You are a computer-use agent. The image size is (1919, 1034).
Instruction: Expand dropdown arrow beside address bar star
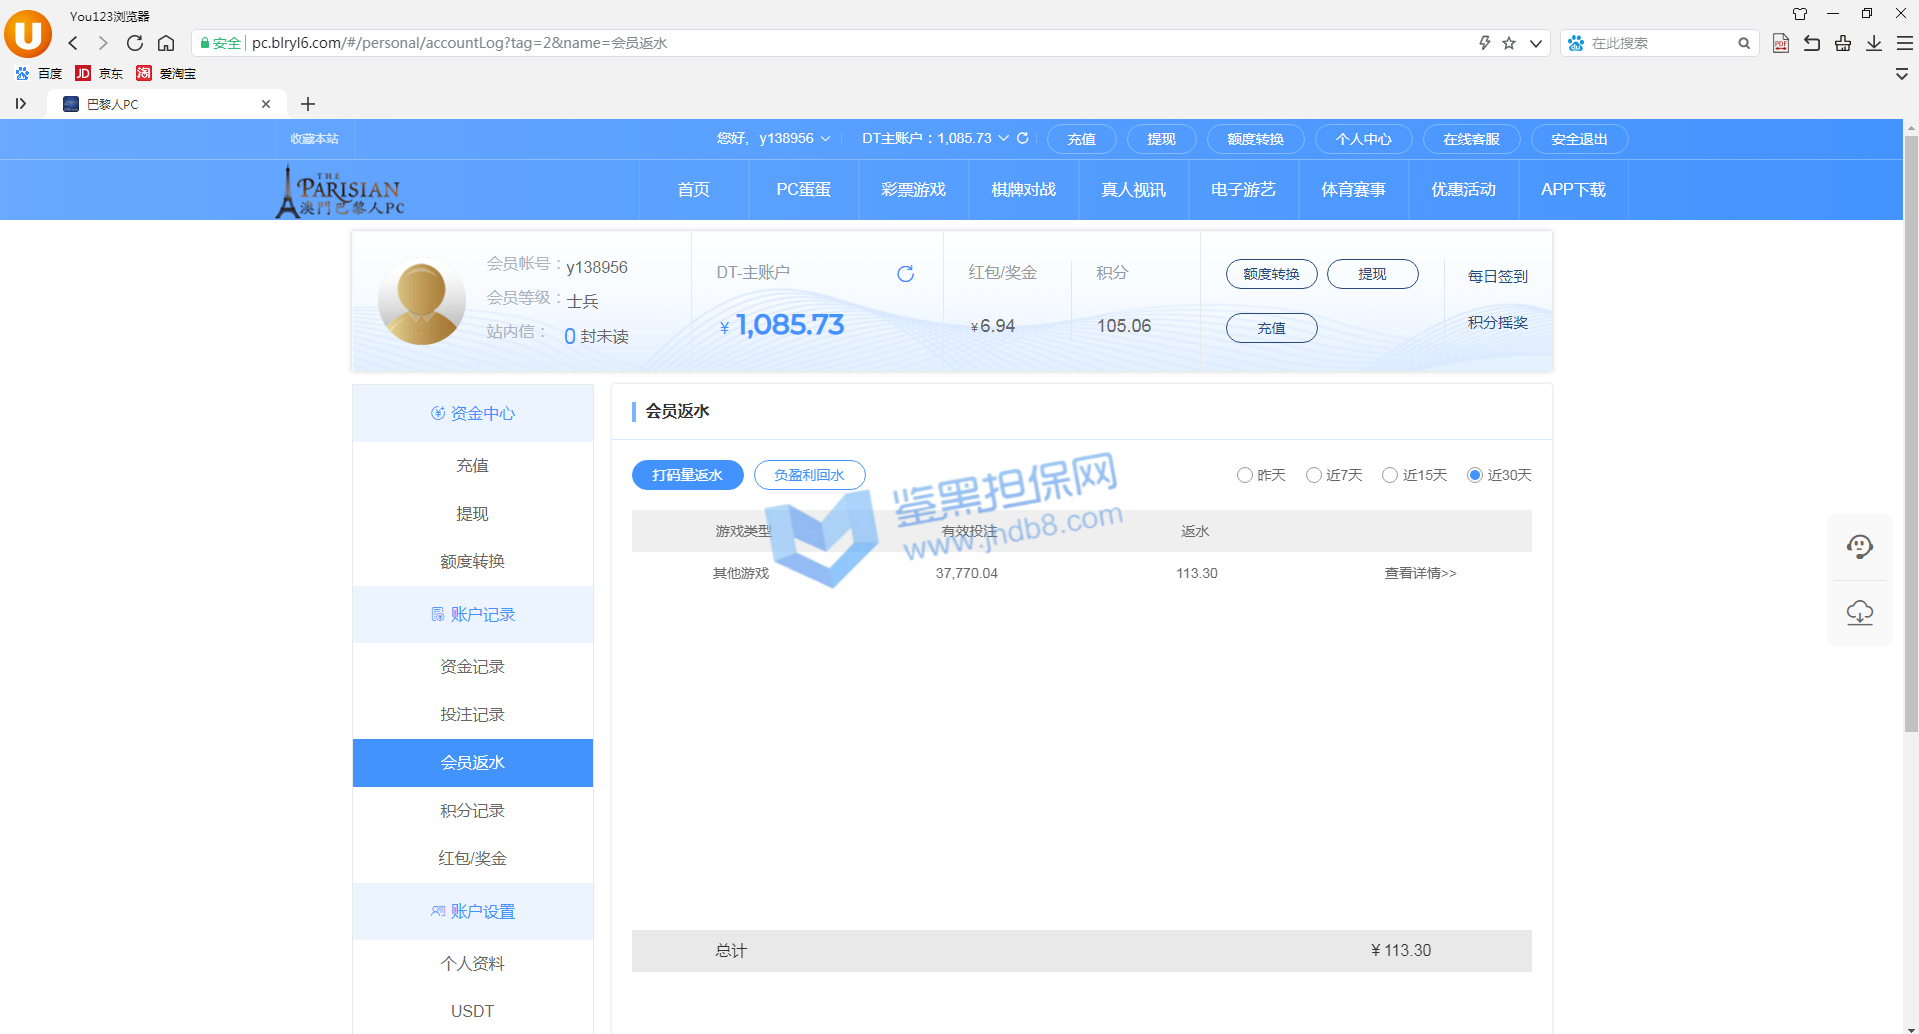1535,43
